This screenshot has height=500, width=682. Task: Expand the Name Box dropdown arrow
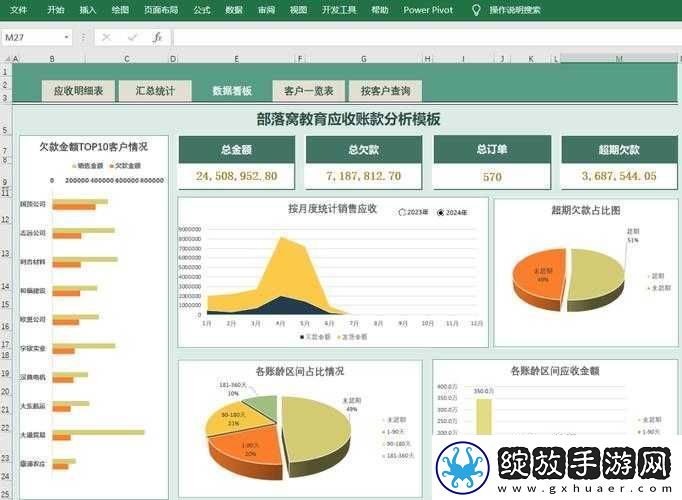tap(67, 37)
